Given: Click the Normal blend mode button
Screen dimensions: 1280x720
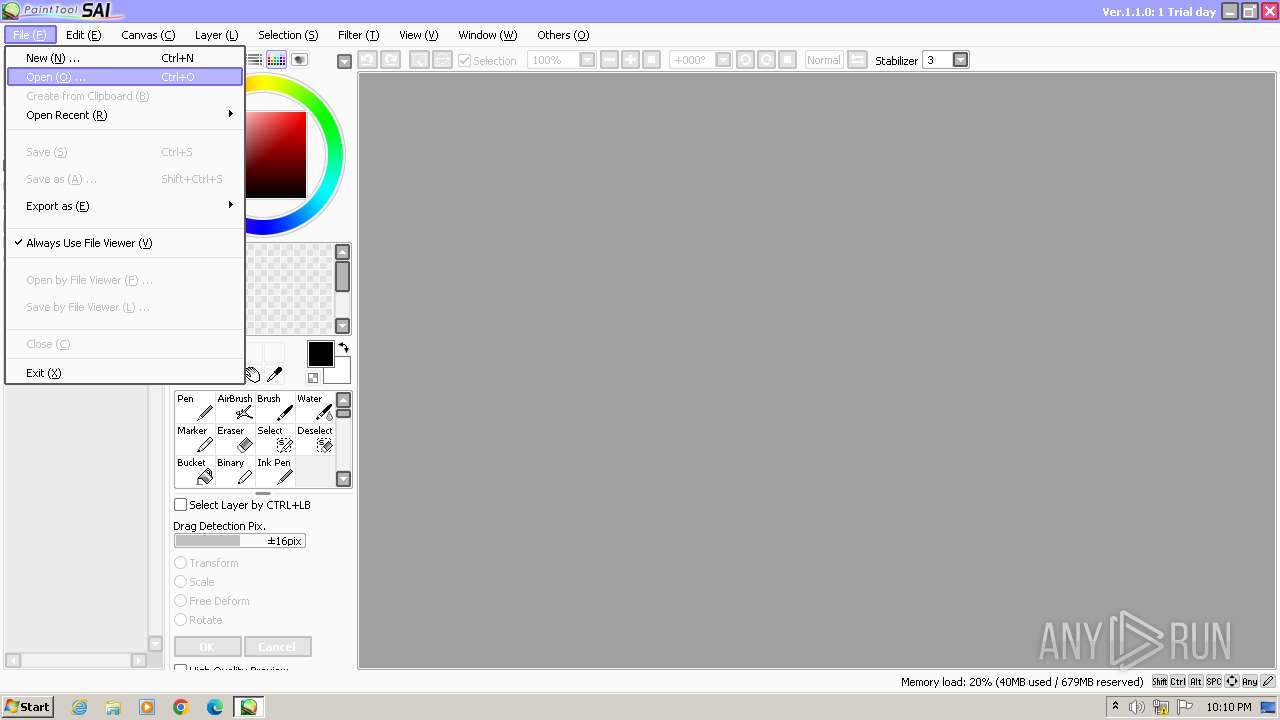Looking at the screenshot, I should (x=823, y=60).
